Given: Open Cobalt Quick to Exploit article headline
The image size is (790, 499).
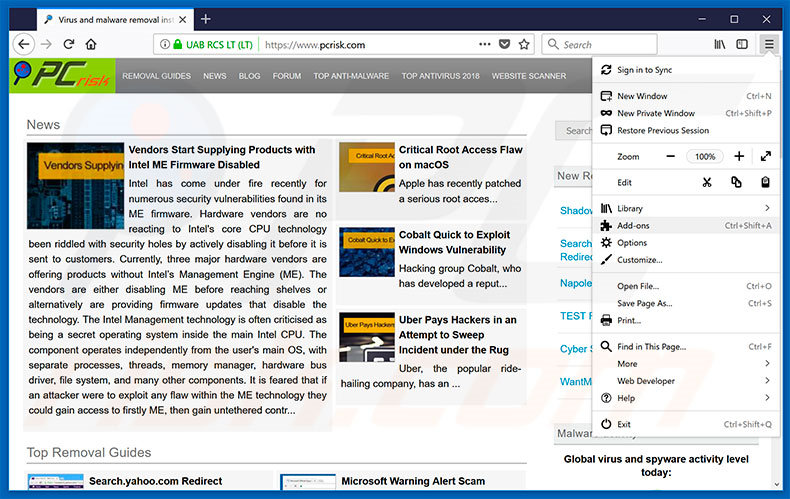Looking at the screenshot, I should click(454, 242).
